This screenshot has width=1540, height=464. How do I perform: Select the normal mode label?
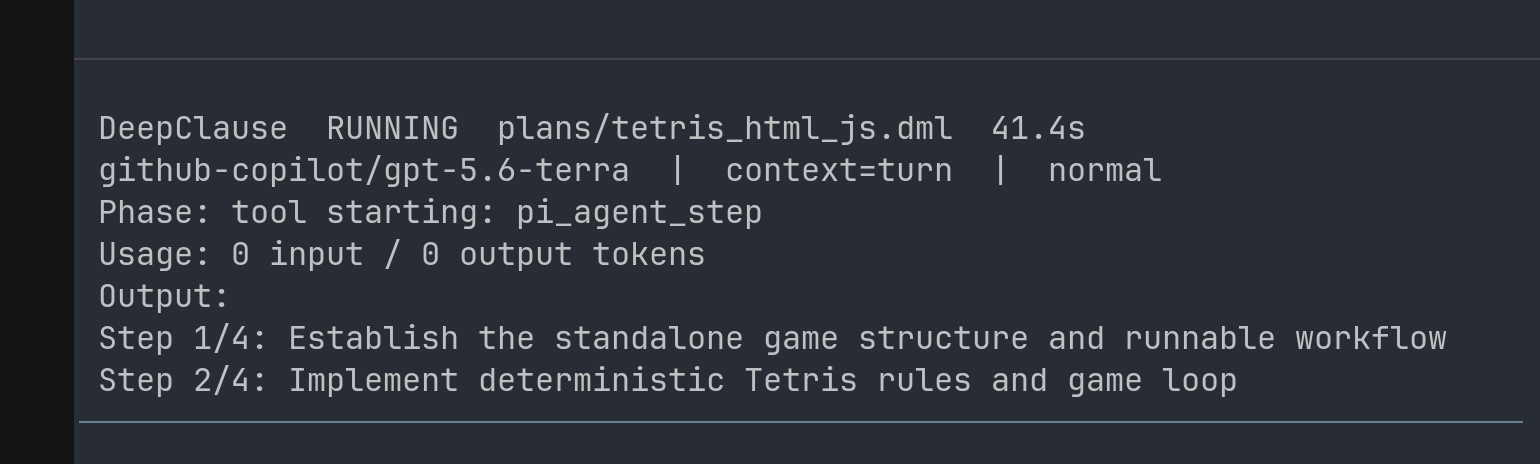[x=1105, y=171]
